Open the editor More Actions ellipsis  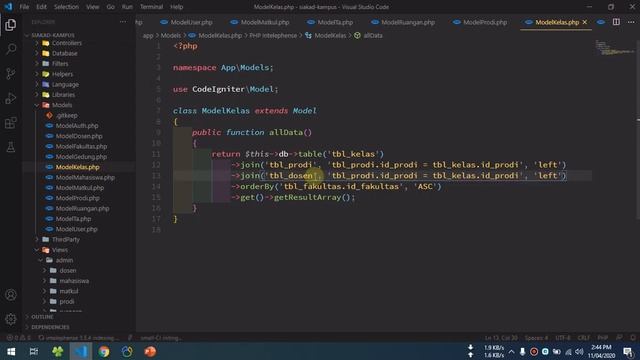(631, 22)
